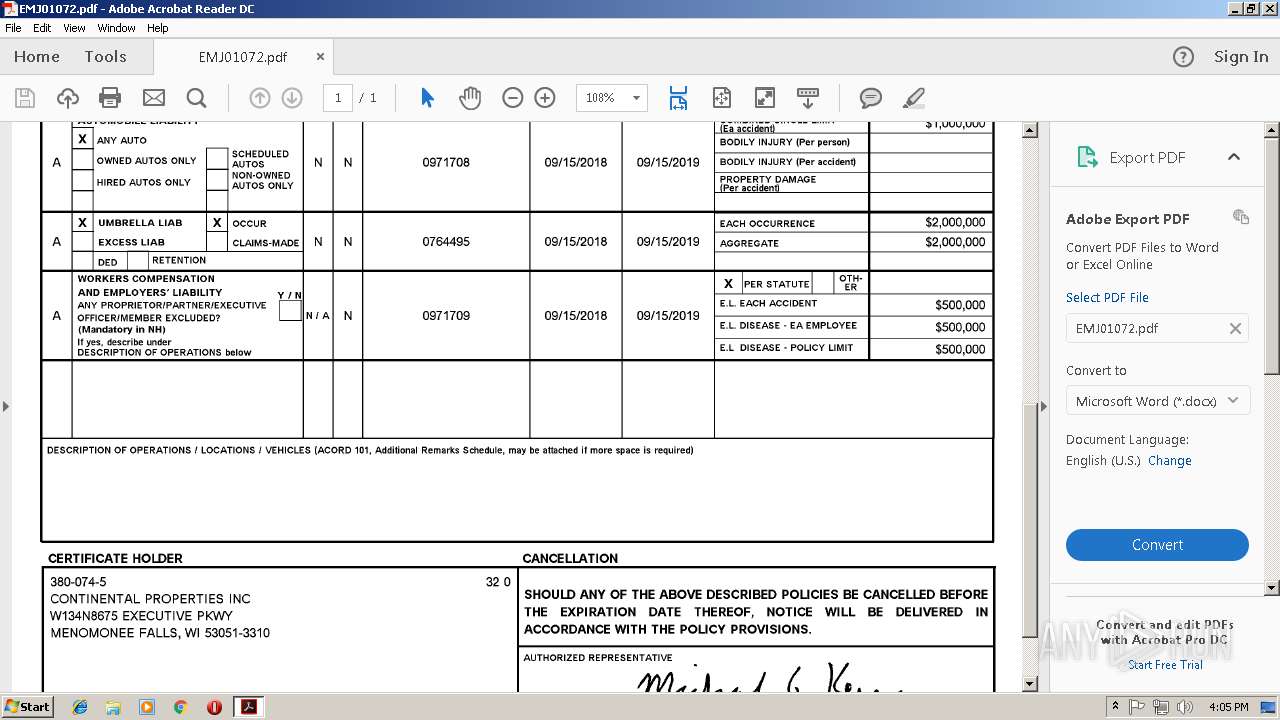Check the EXCESS LIAB box
Viewport: 1280px width, 720px height.
82,242
